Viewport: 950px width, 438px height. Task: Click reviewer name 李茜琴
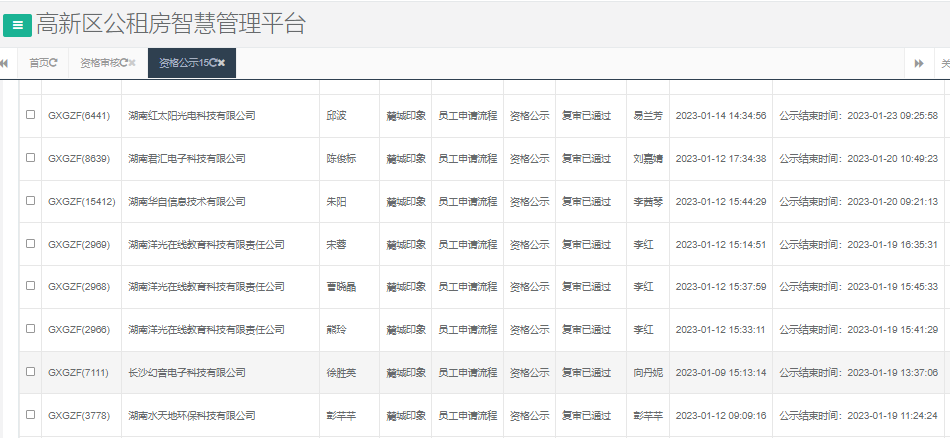pos(648,202)
